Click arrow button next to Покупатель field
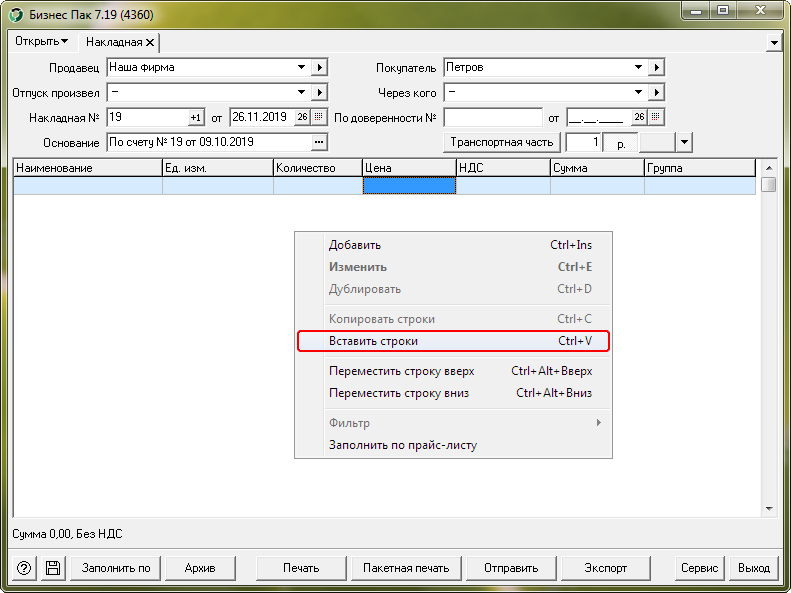The image size is (791, 593). click(656, 68)
